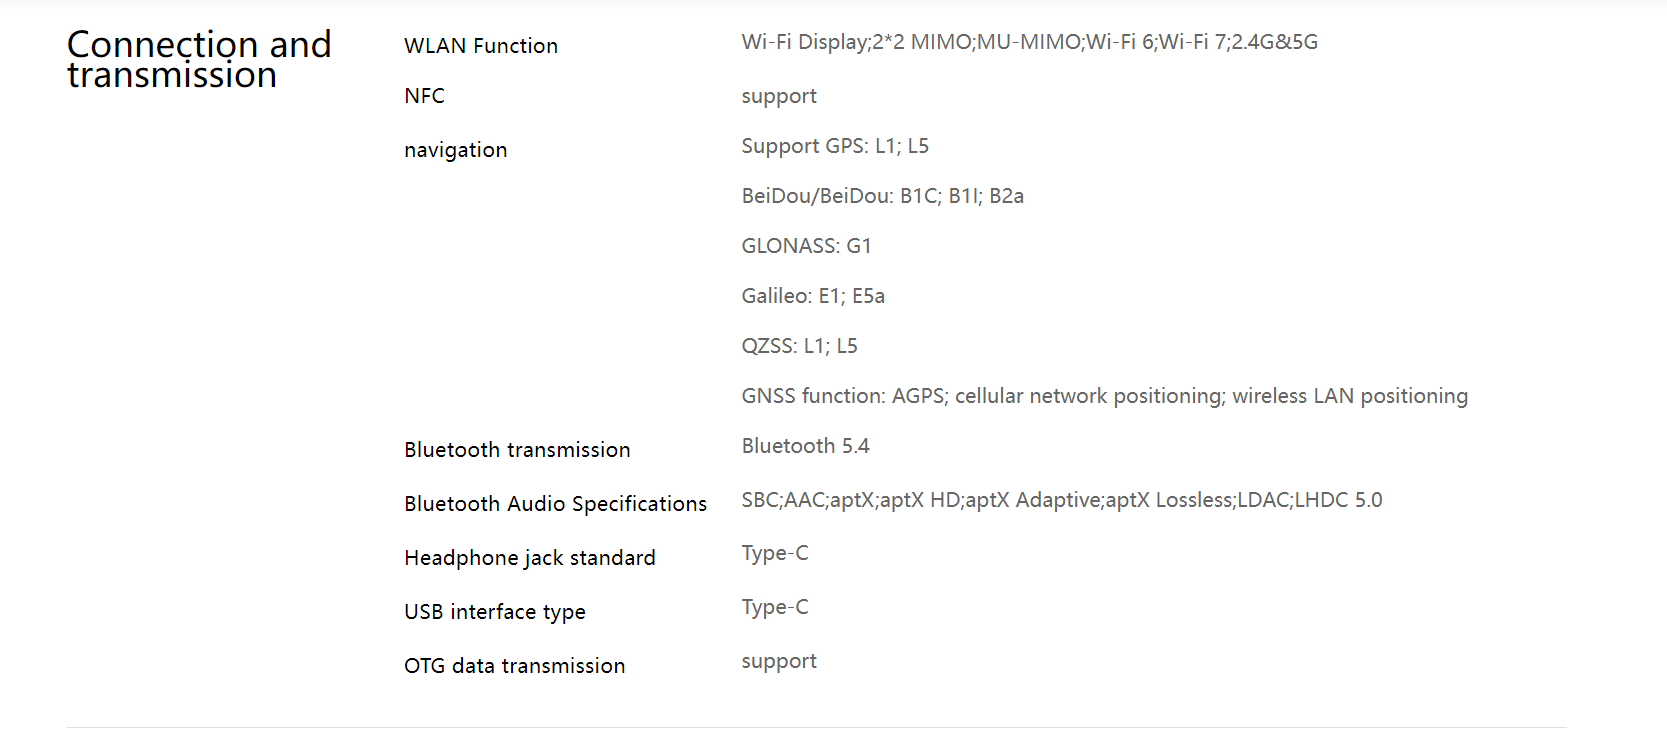
Task: Click the NFC support value
Action: click(x=779, y=97)
